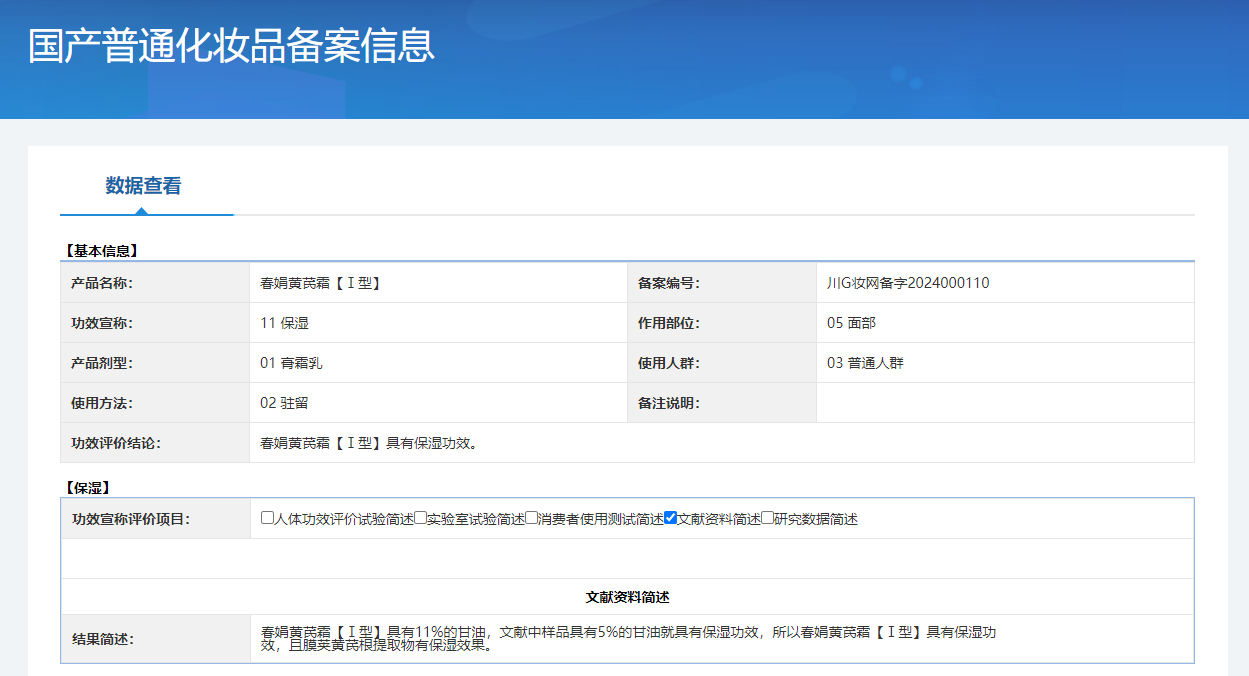1249x676 pixels.
Task: Click the 【基本信息】 section heading
Action: tap(100, 250)
